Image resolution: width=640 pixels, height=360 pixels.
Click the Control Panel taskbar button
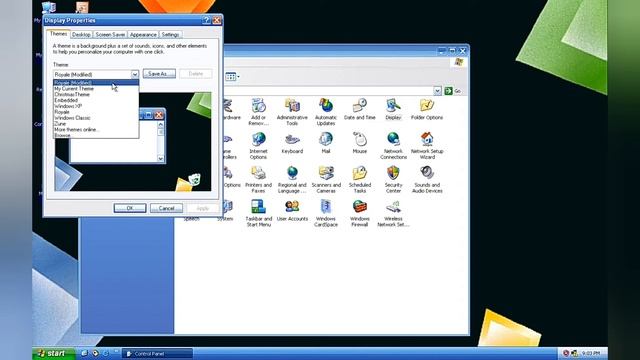(x=158, y=354)
